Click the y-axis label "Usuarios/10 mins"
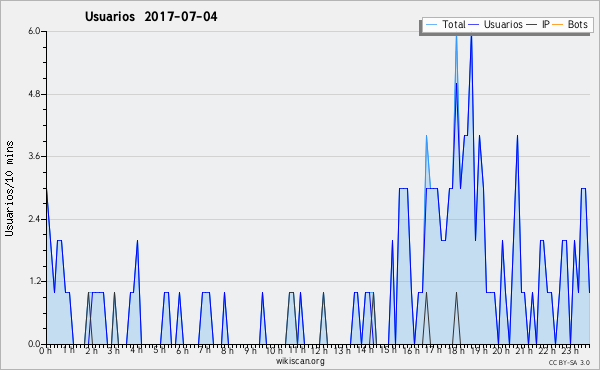600x370 pixels. click(9, 189)
